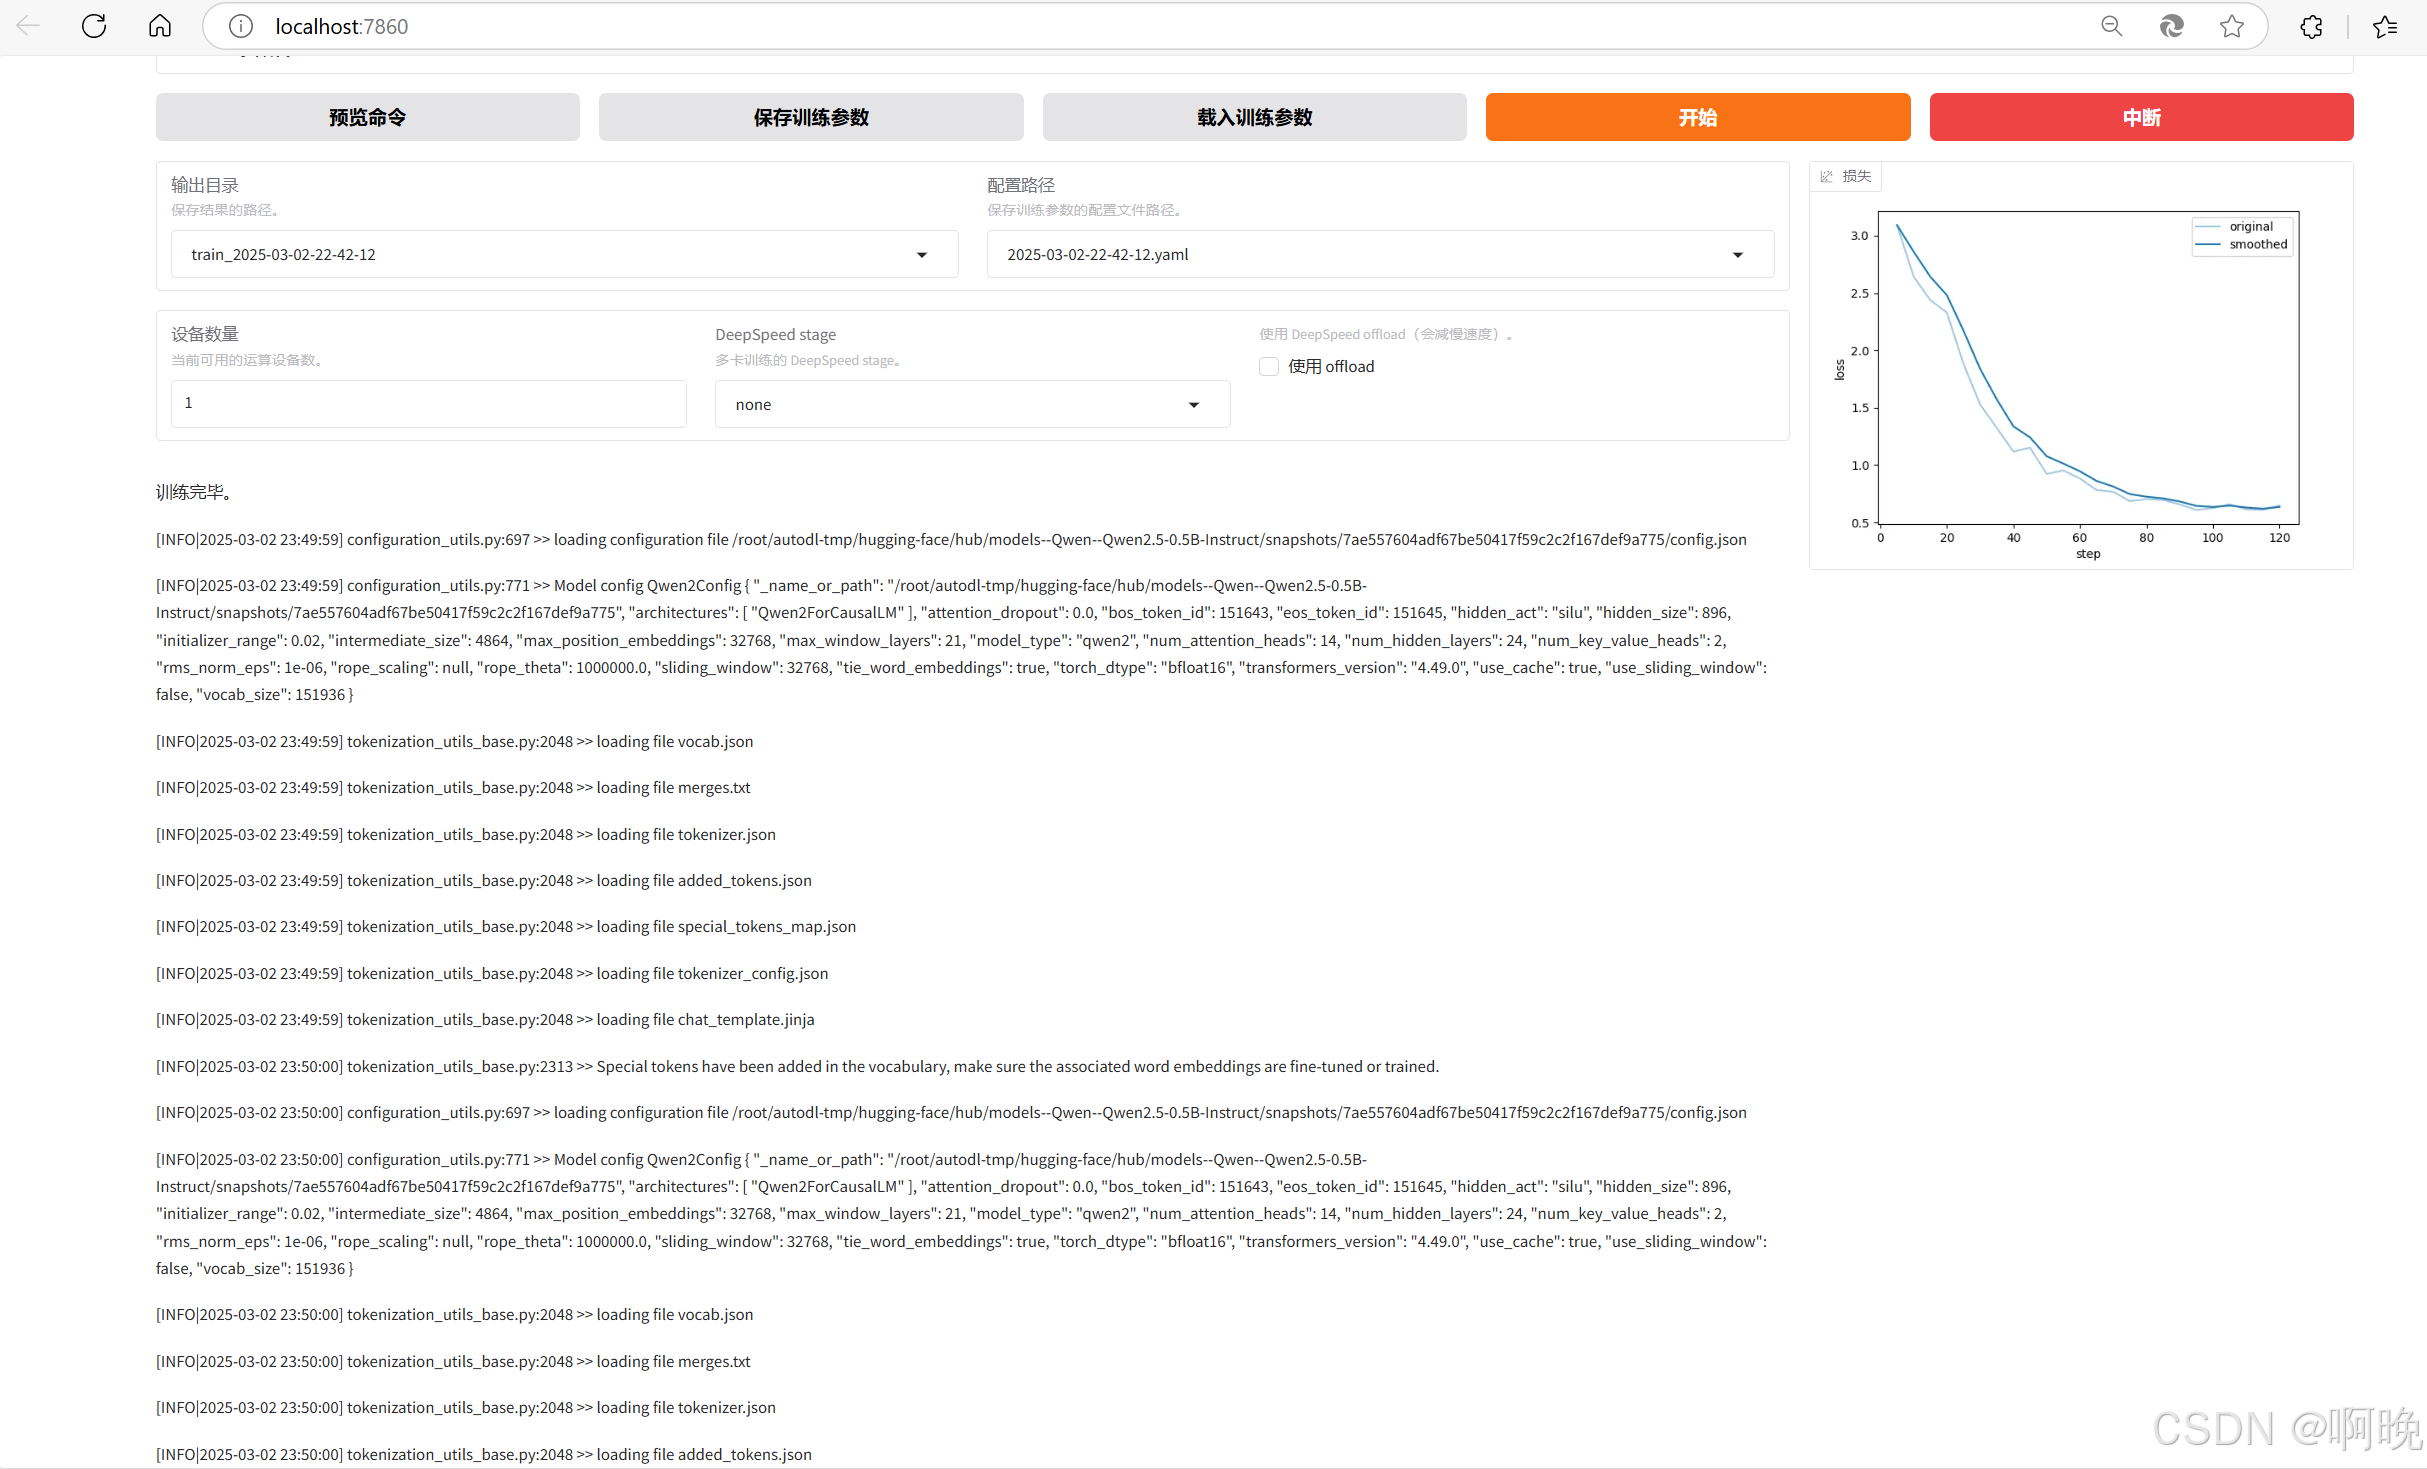Expand the 配置路径 yaml dropdown arrow
Image resolution: width=2427 pixels, height=1469 pixels.
pyautogui.click(x=1737, y=255)
